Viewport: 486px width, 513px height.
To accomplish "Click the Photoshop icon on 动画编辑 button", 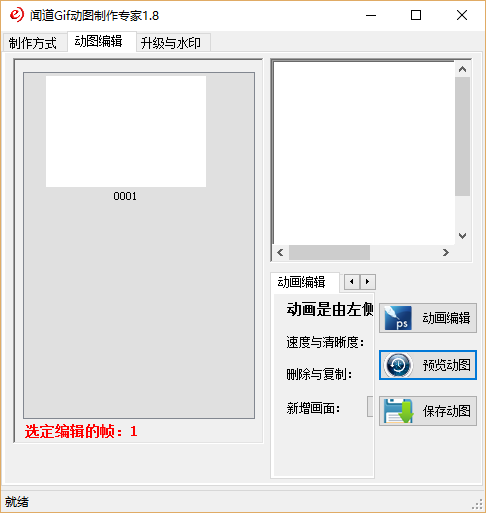I will (x=398, y=318).
